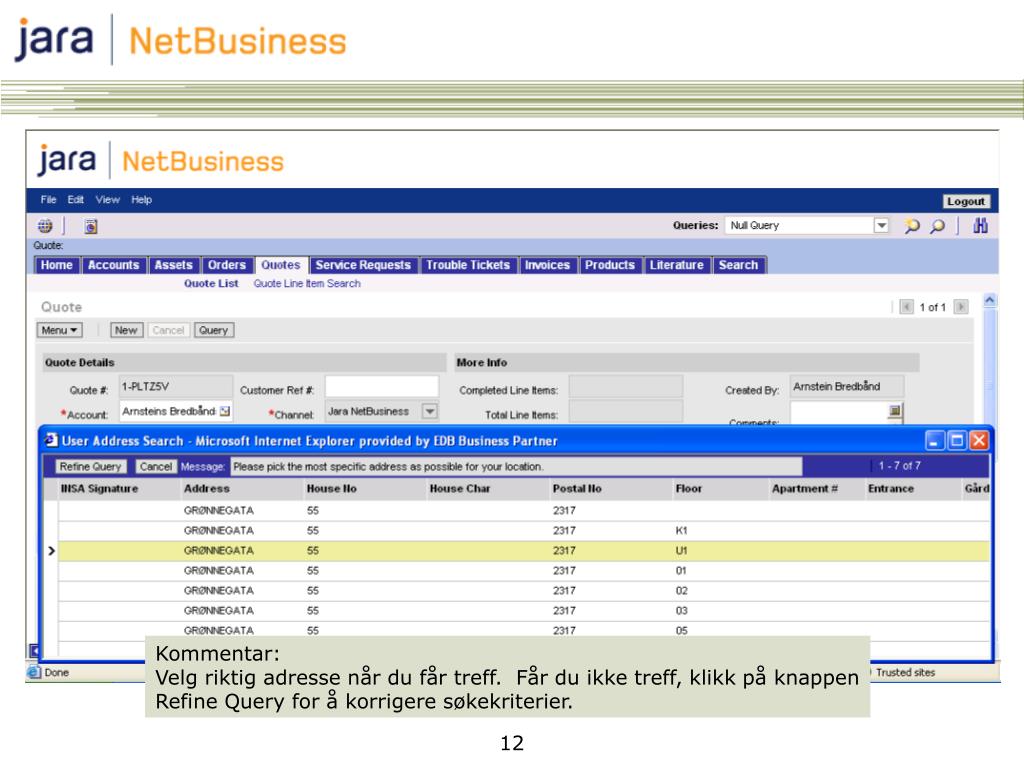1024x768 pixels.
Task: Click the reports document toolbar icon
Action: pyautogui.click(x=91, y=226)
